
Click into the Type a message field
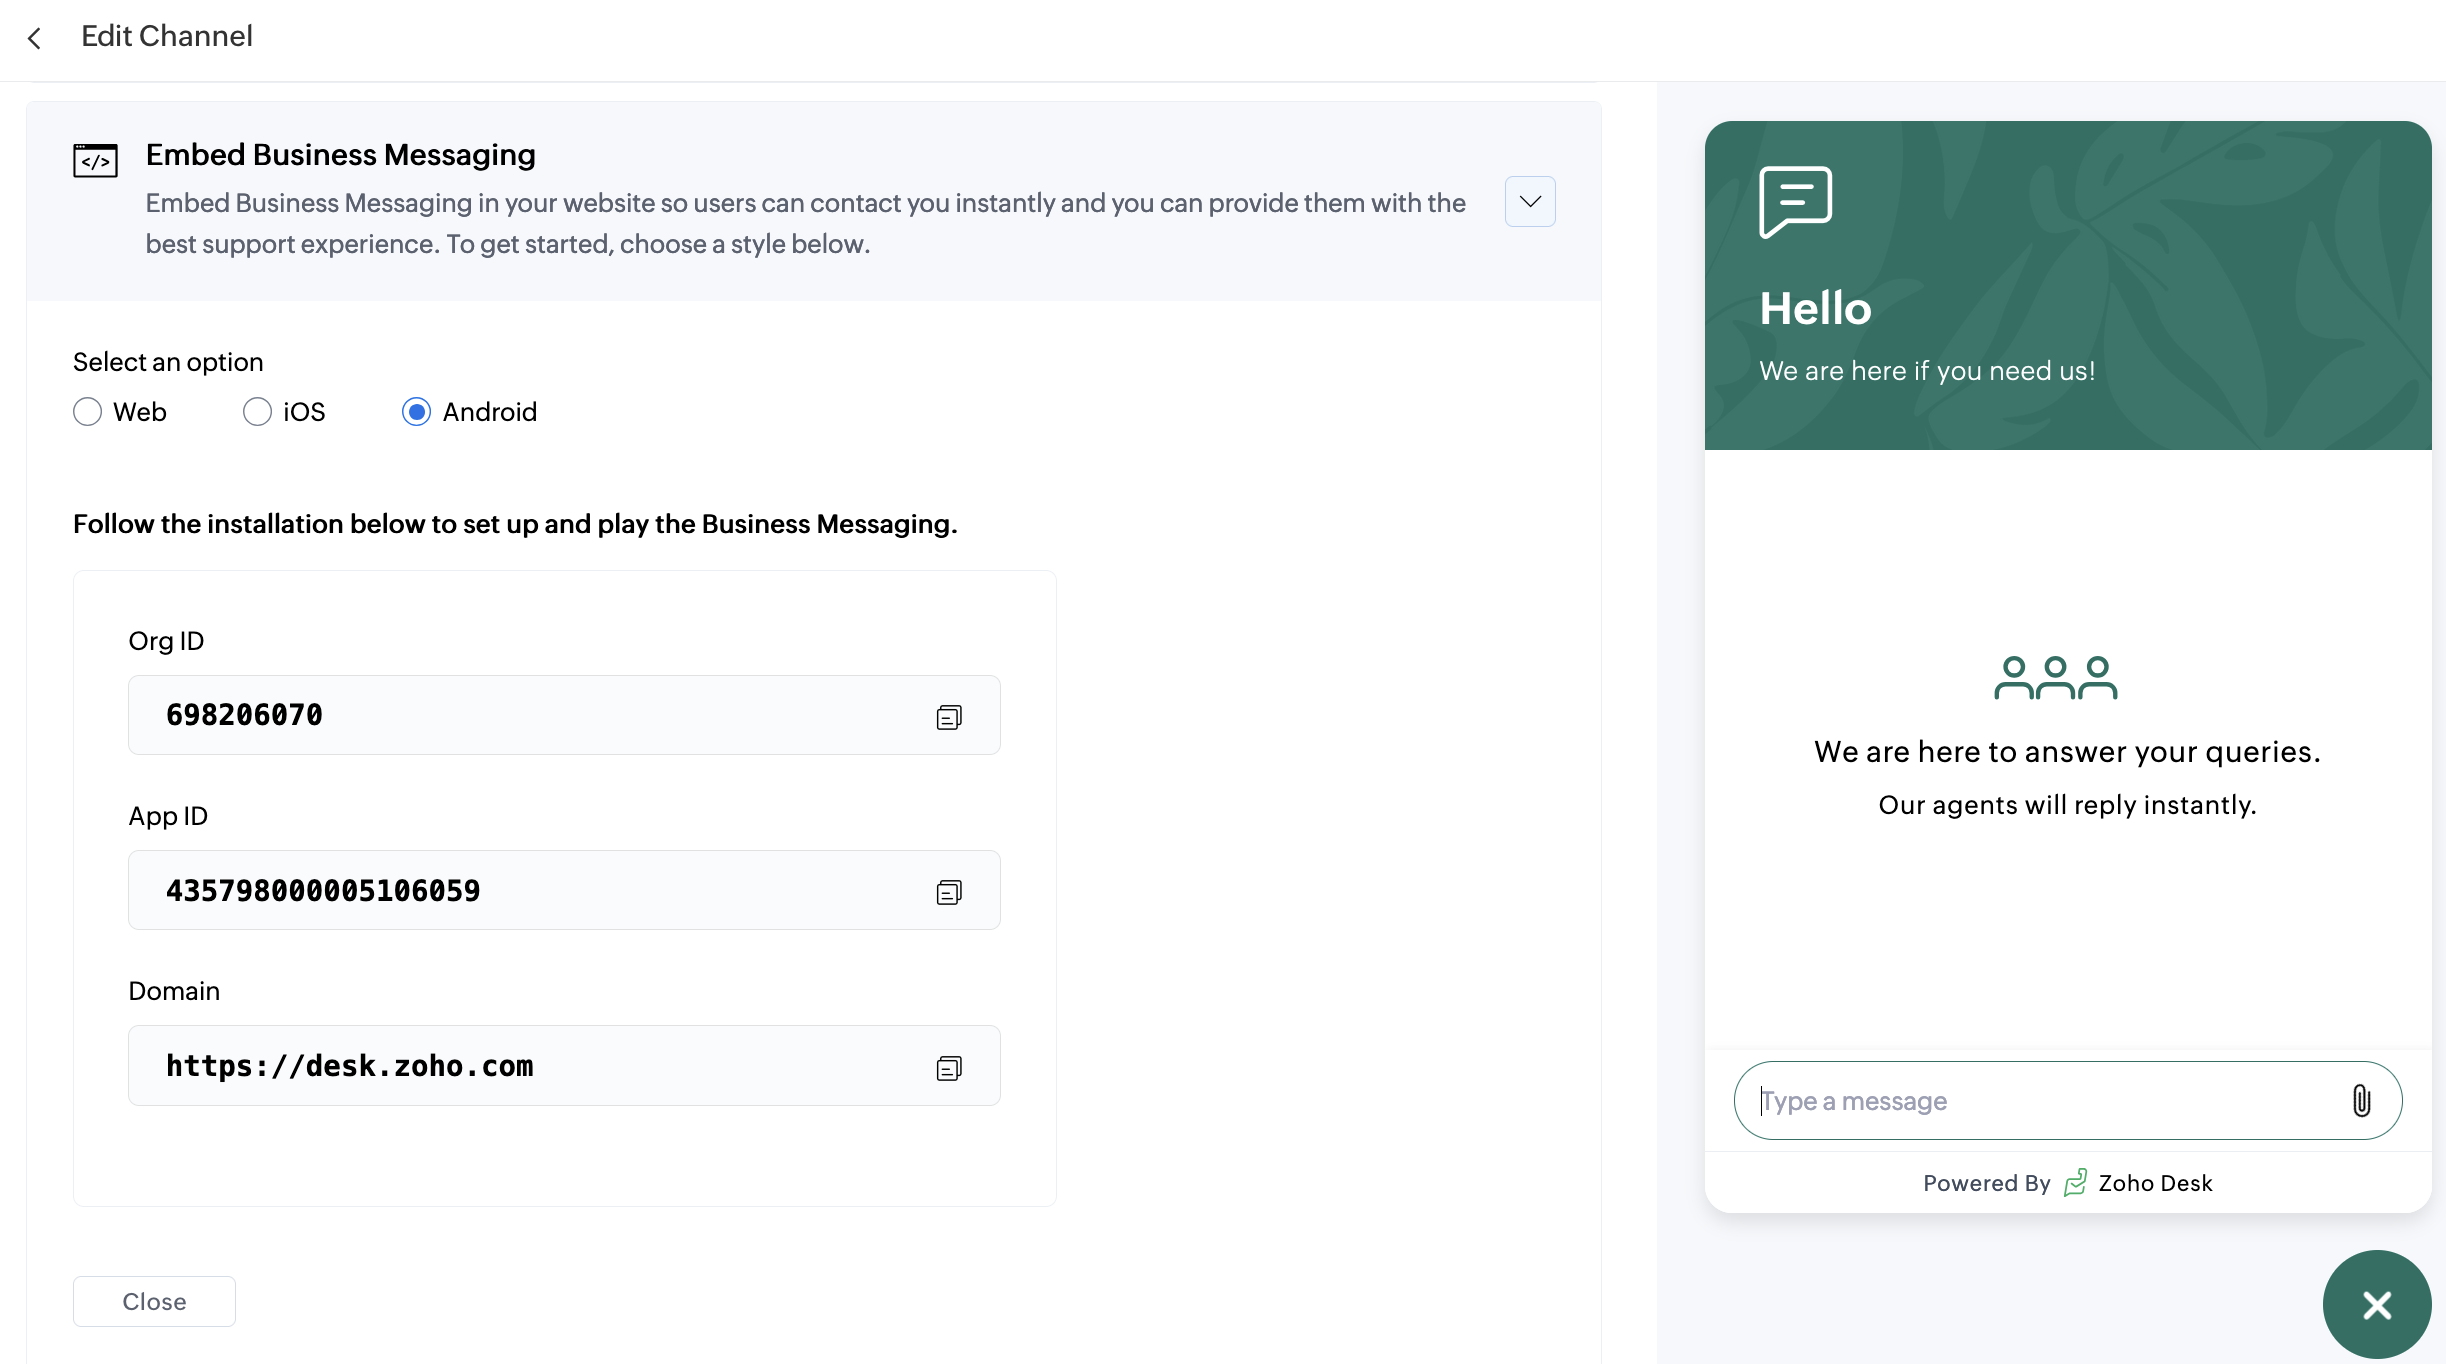click(2040, 1101)
